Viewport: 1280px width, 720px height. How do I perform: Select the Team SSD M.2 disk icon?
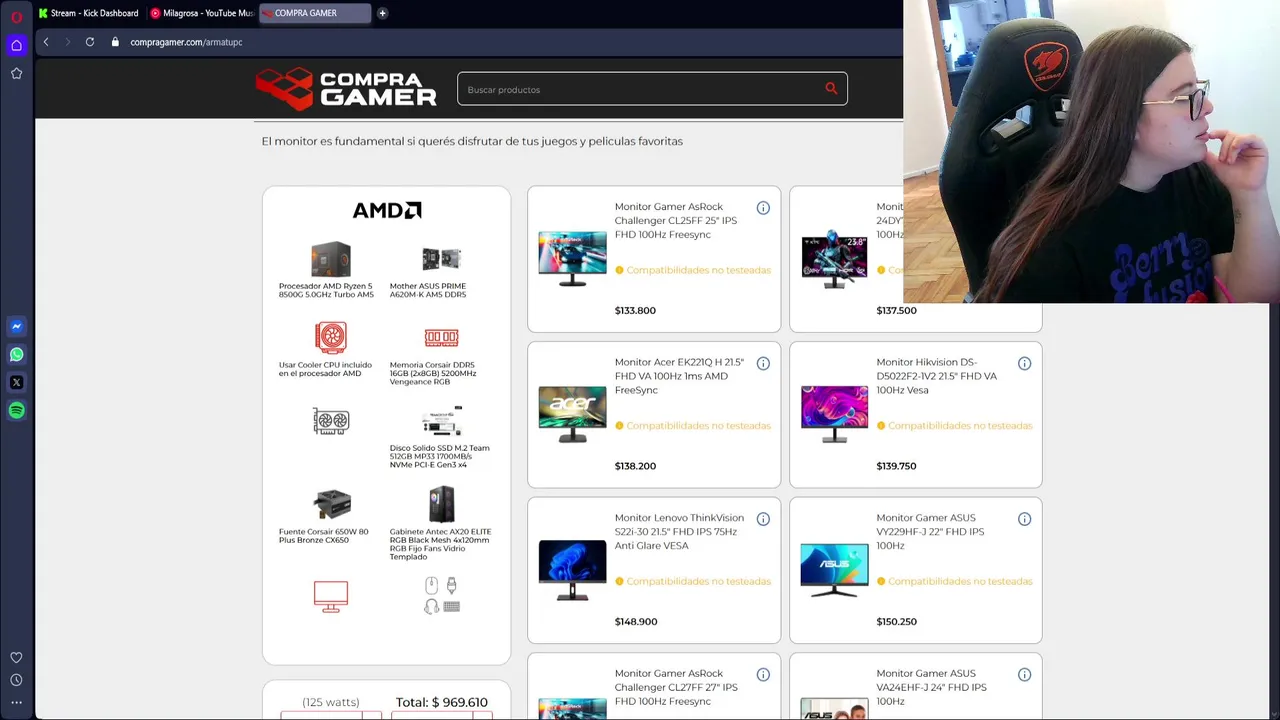click(441, 422)
